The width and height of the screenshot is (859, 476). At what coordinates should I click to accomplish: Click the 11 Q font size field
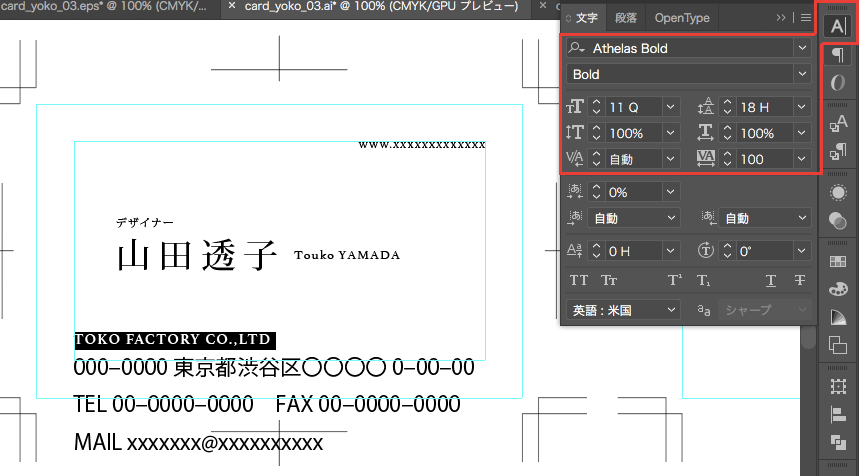[633, 107]
